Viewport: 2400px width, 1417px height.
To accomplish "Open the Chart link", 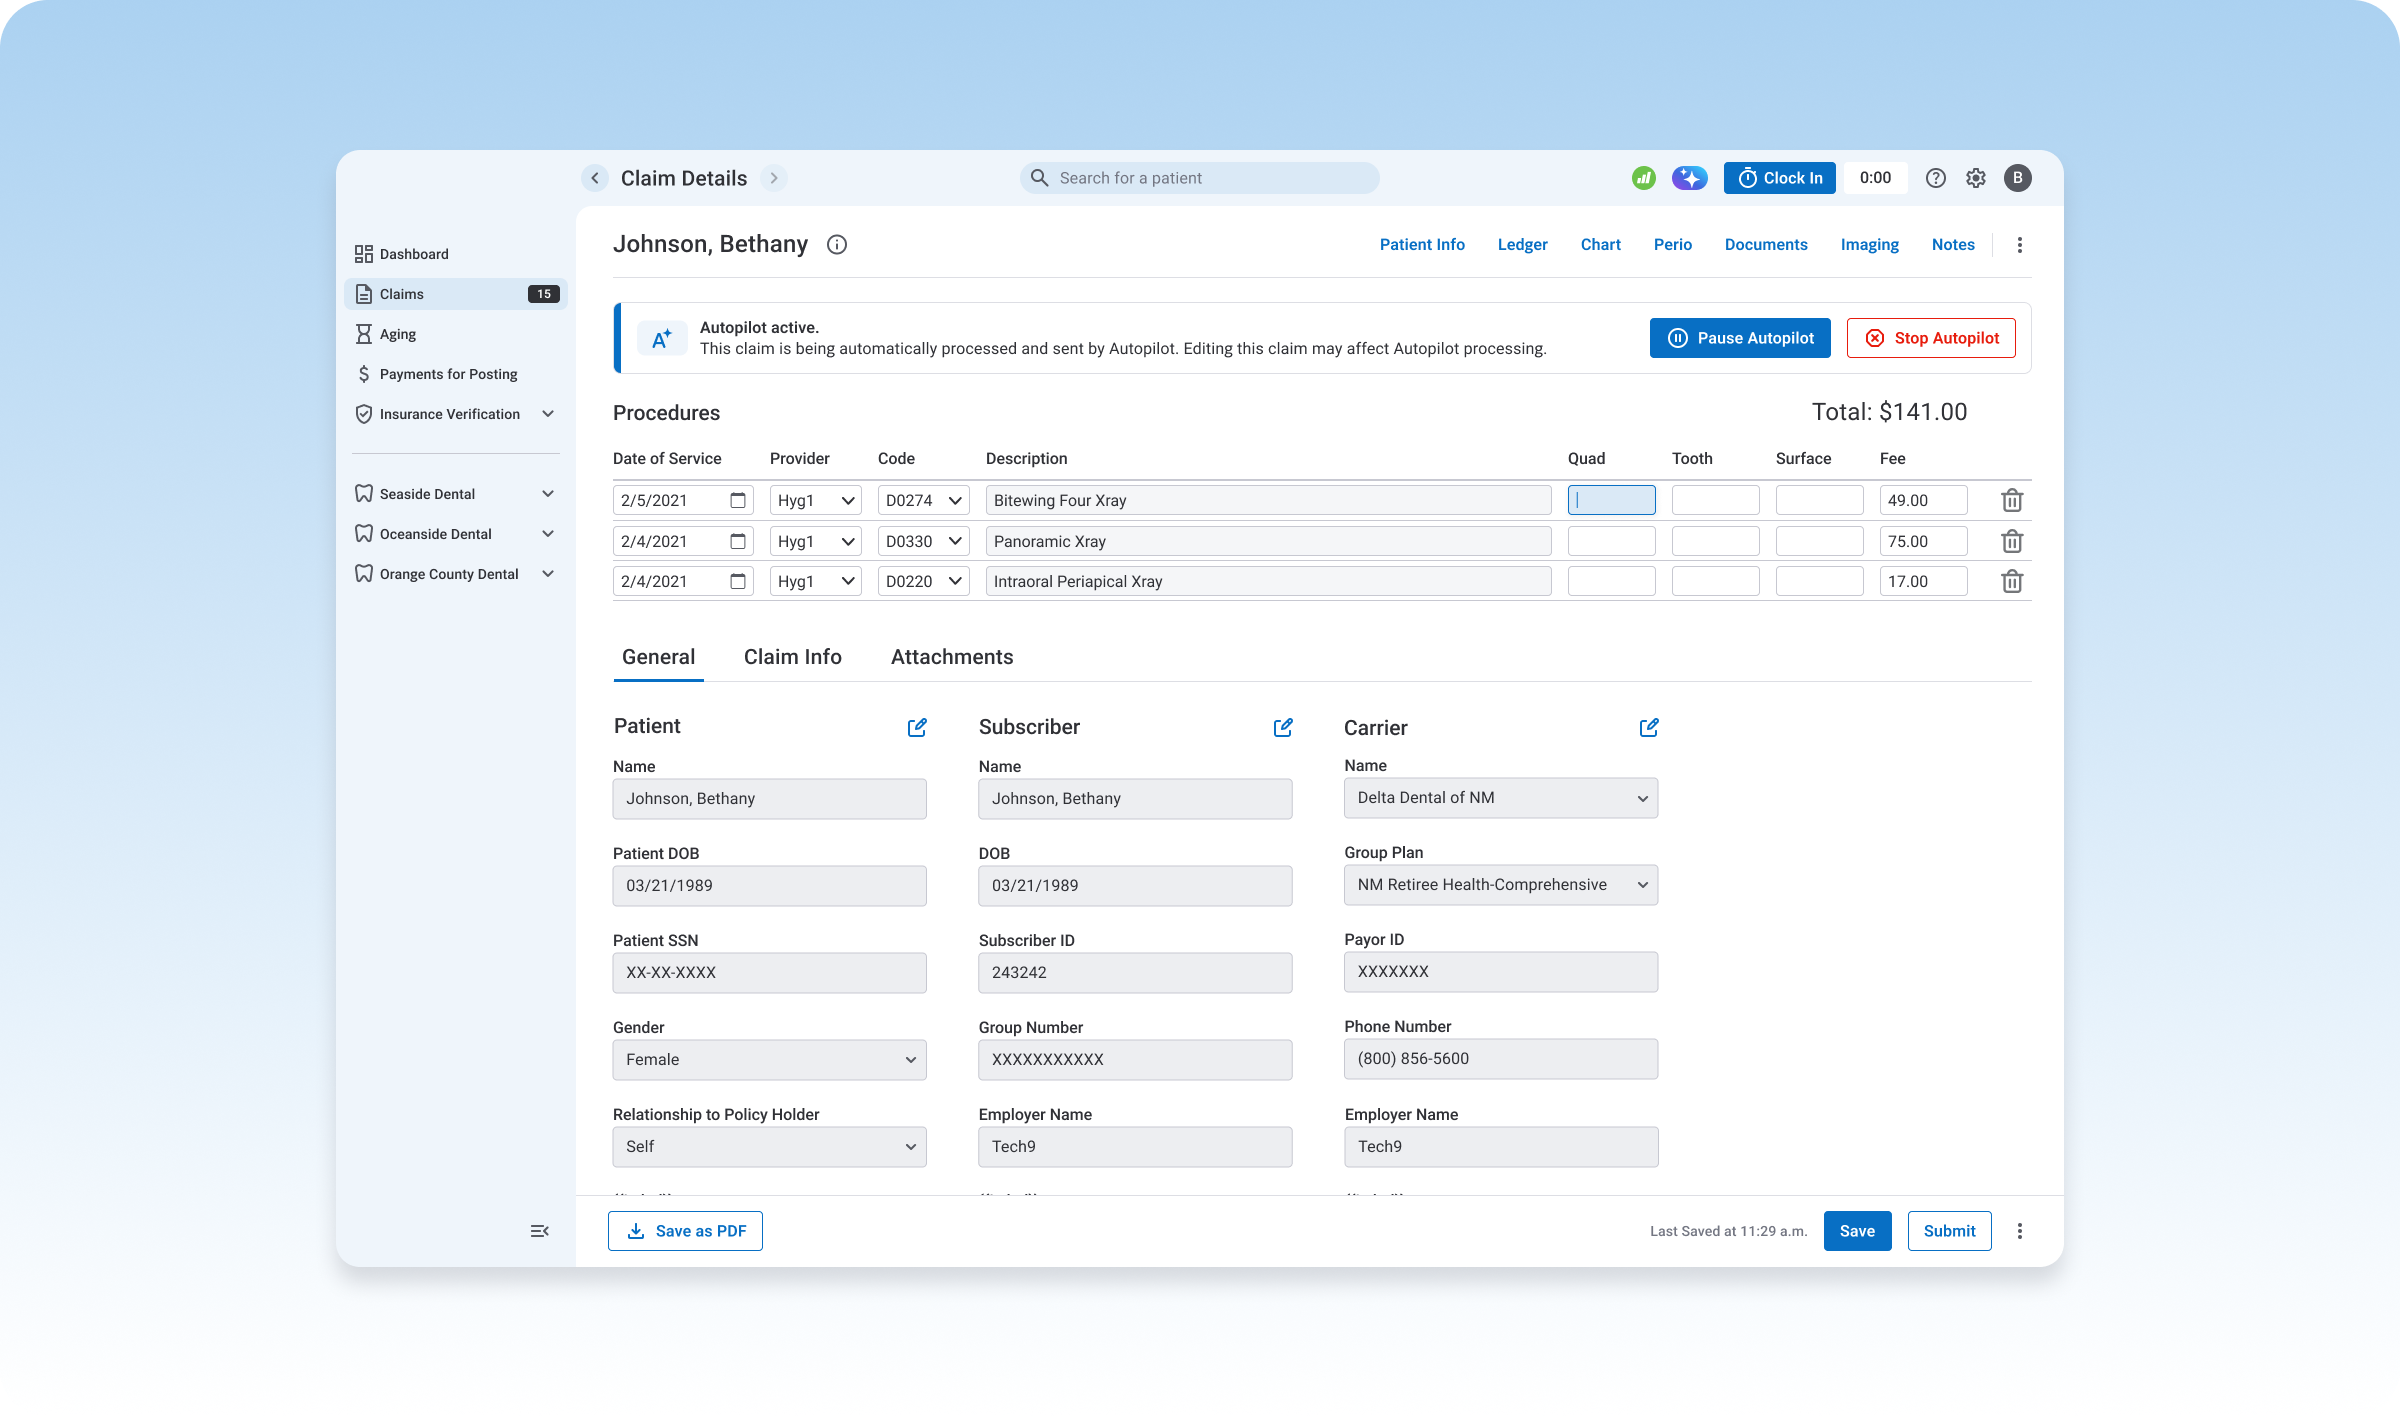I will [x=1601, y=245].
